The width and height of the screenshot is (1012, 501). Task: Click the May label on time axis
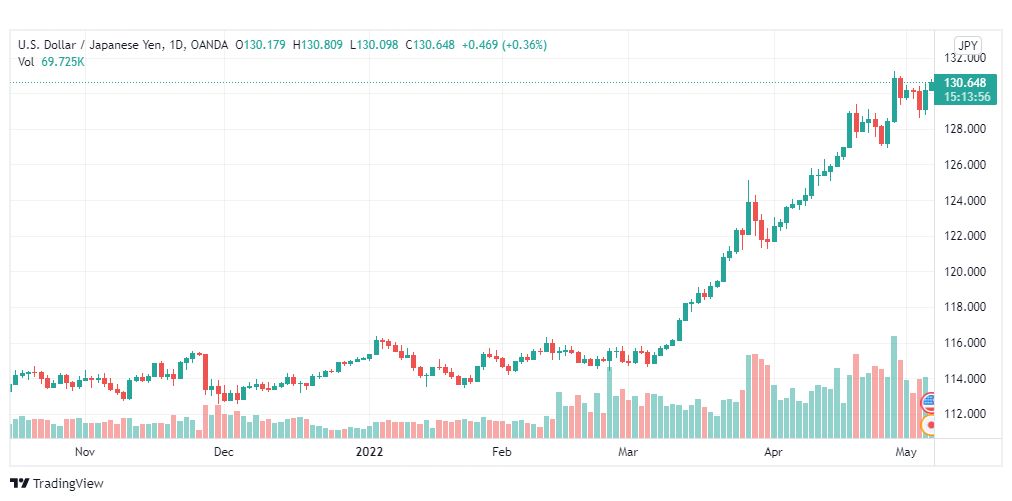pyautogui.click(x=906, y=452)
